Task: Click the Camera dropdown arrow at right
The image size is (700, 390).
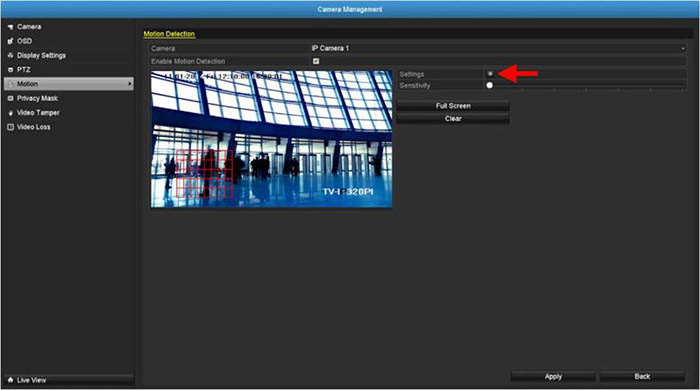Action: [x=683, y=49]
